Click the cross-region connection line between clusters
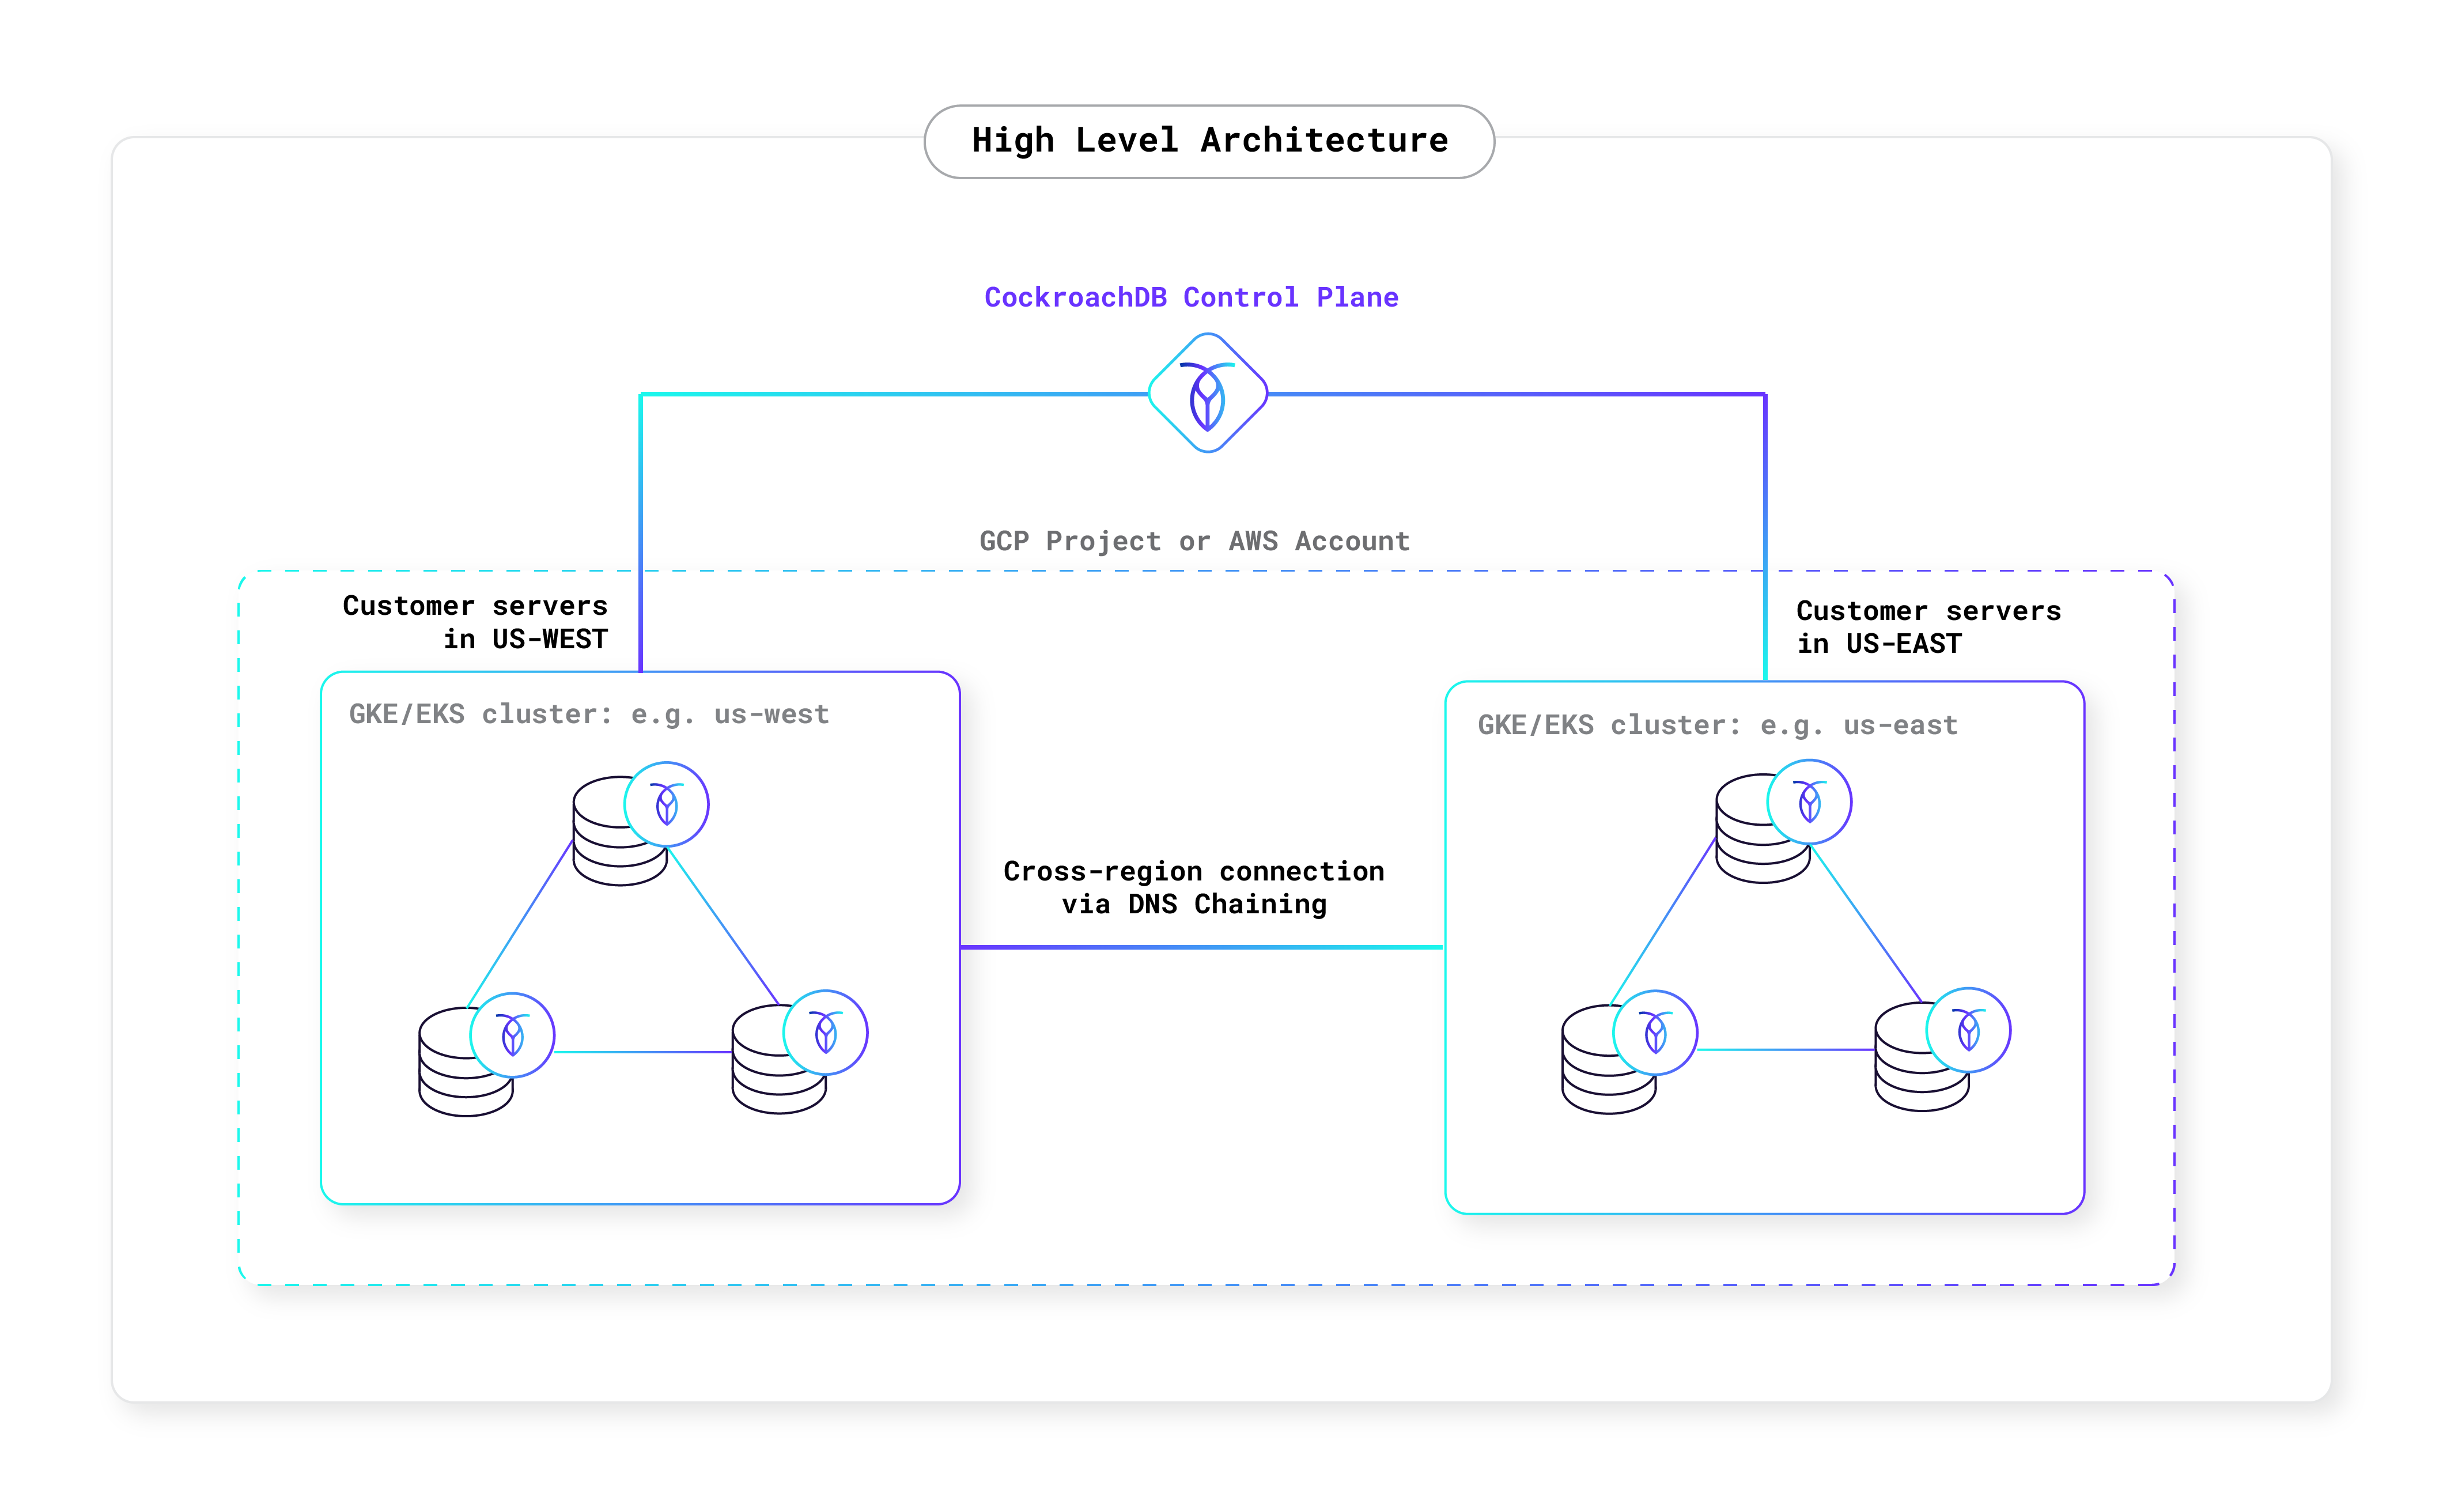This screenshot has width=2443, height=1512. pos(1202,946)
